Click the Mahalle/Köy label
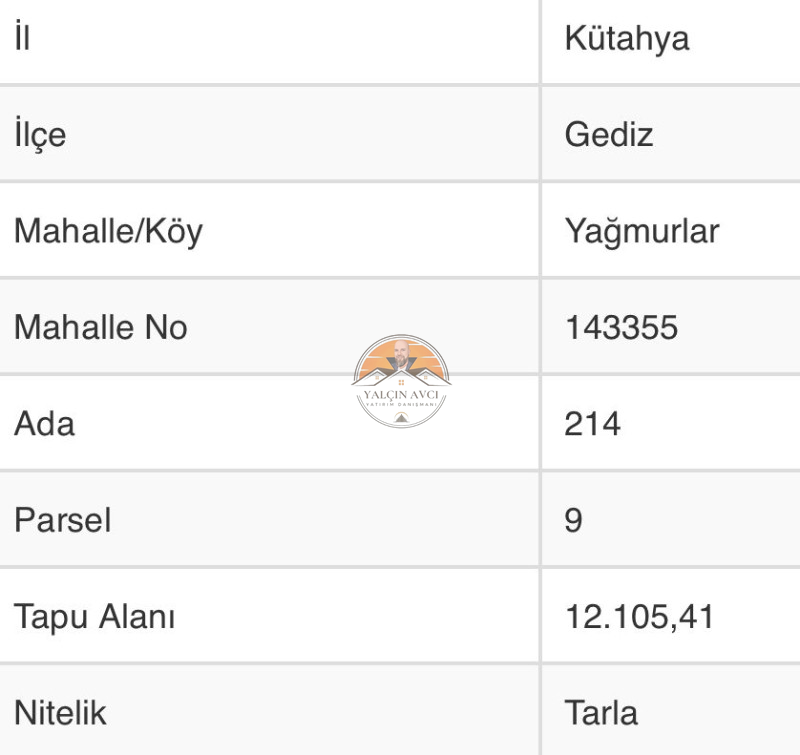The width and height of the screenshot is (800, 755). coord(108,231)
